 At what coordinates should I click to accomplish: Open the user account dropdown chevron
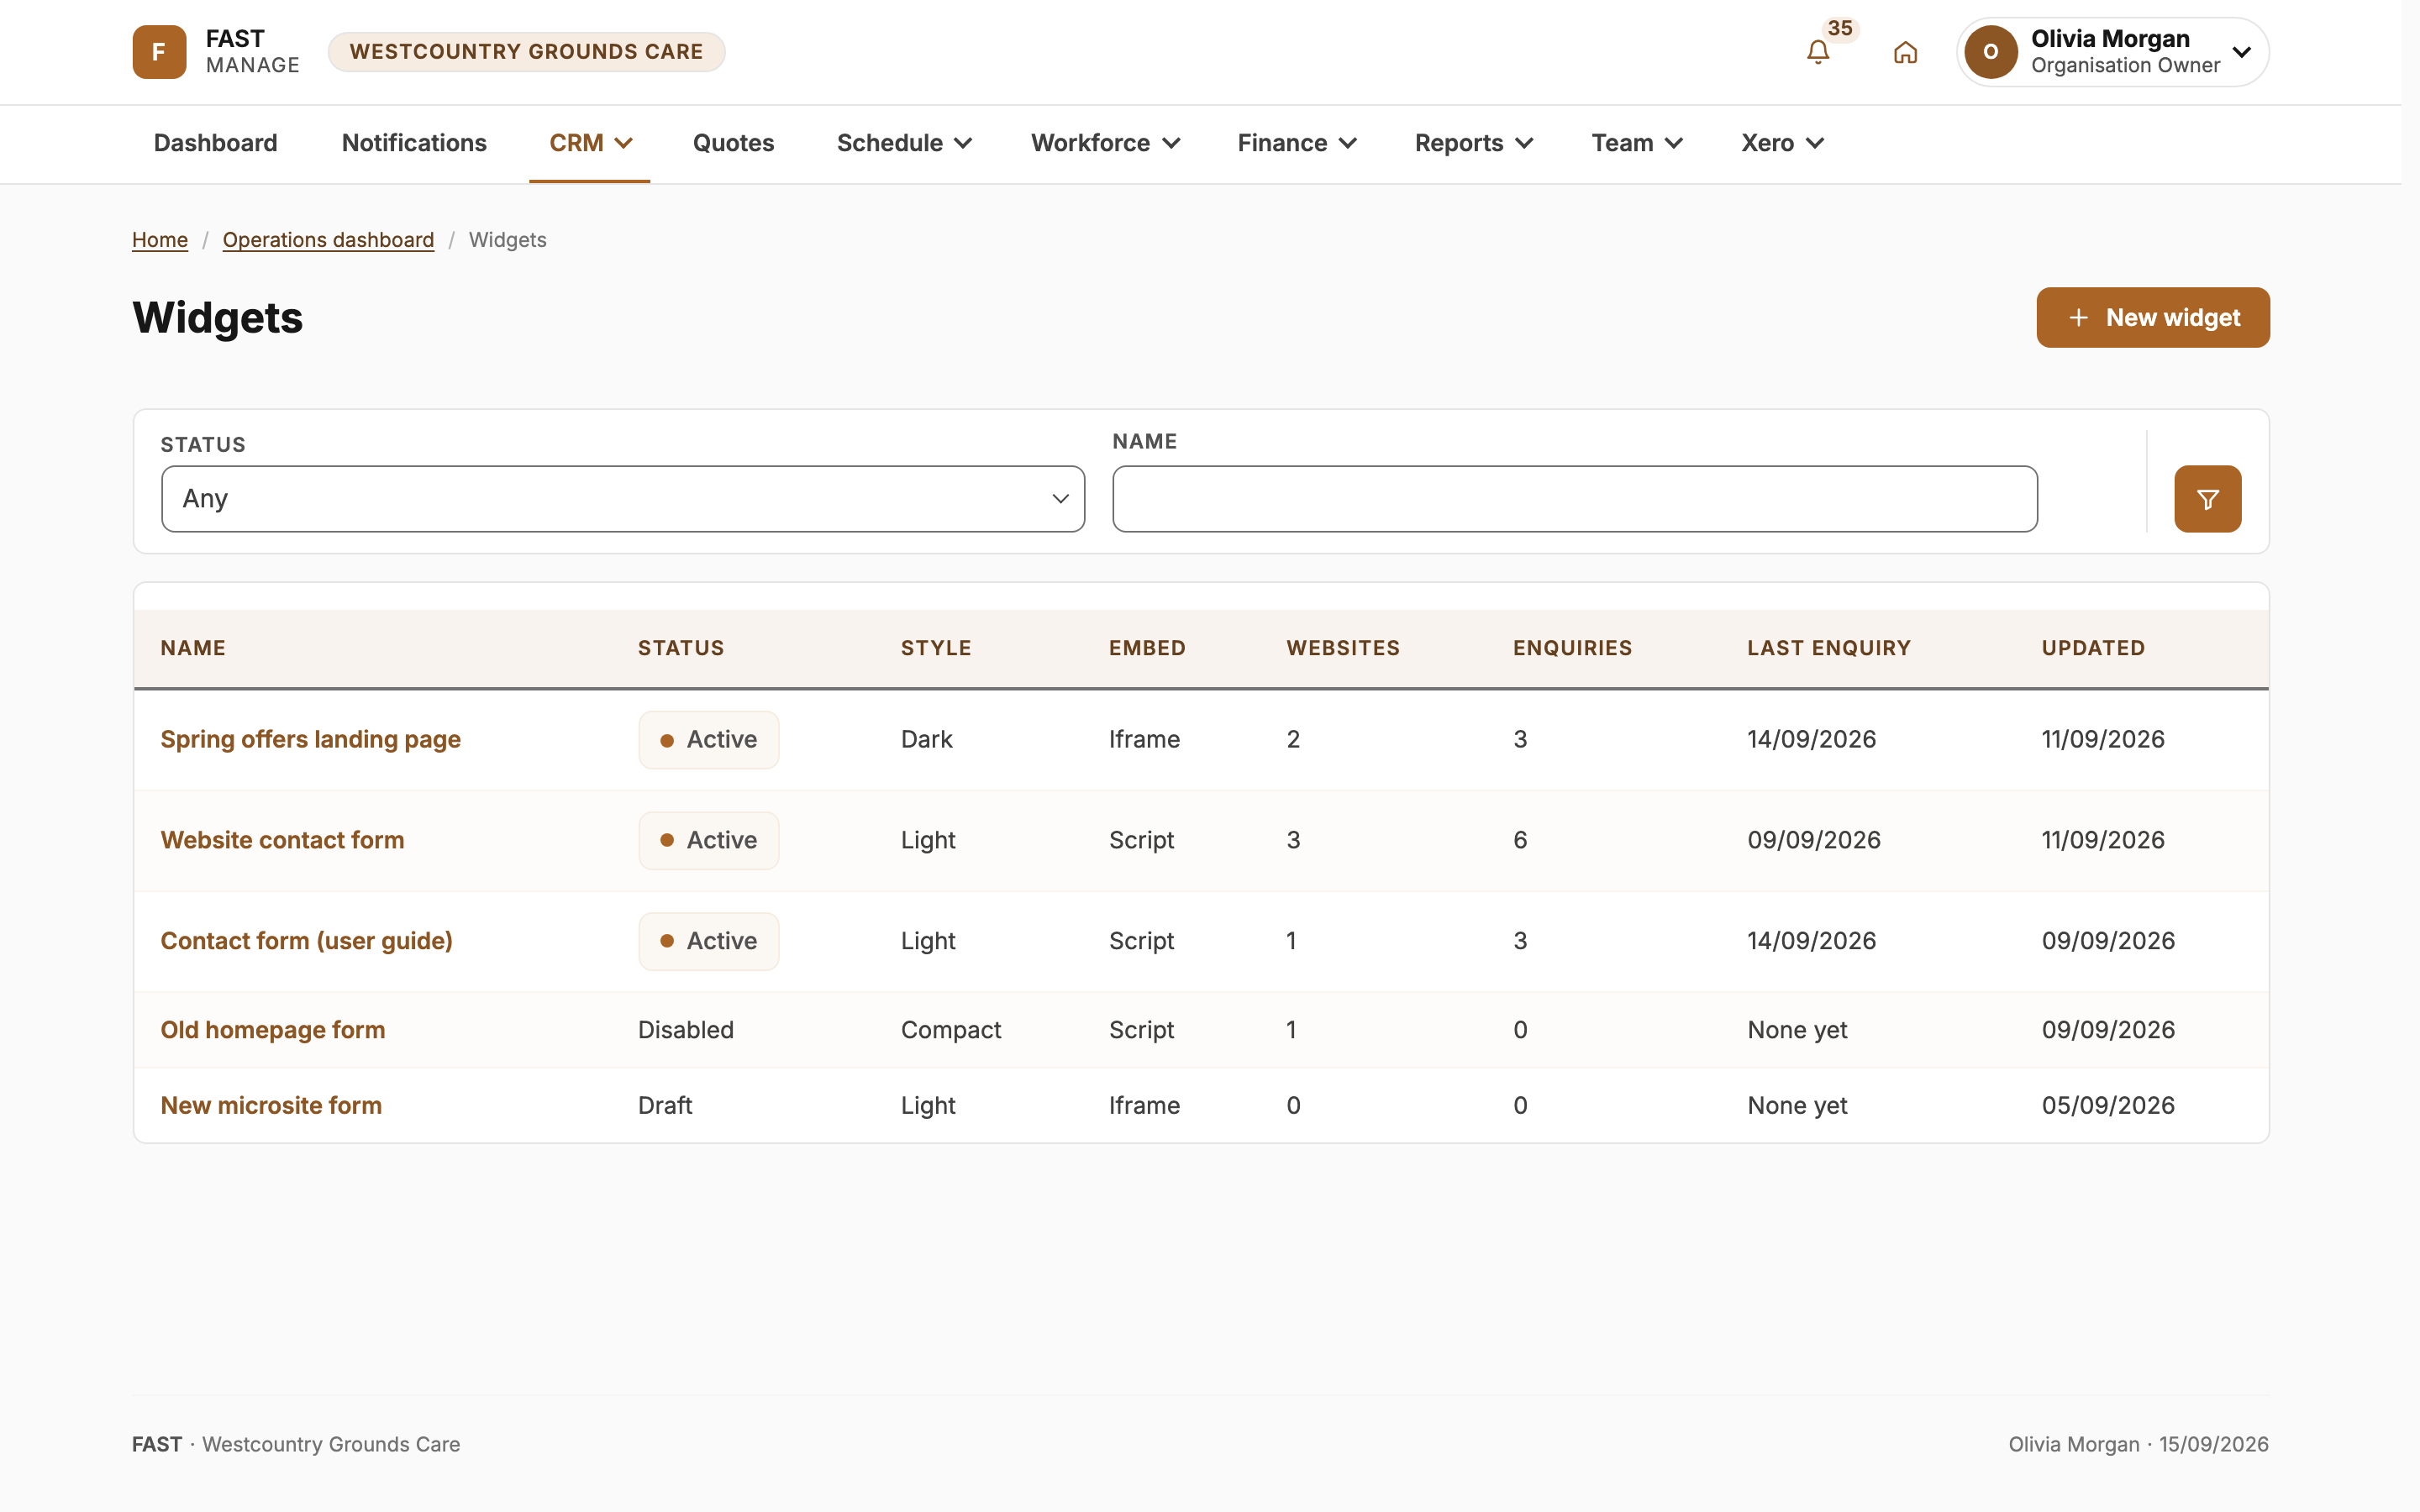2241,52
